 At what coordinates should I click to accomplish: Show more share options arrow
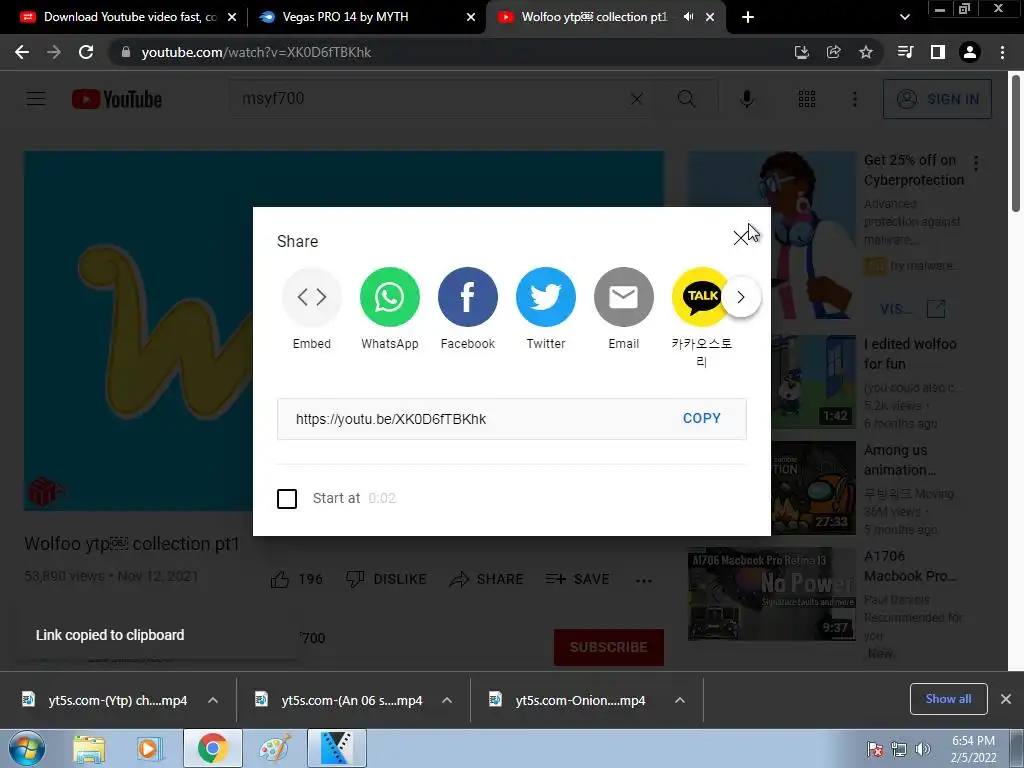741,297
